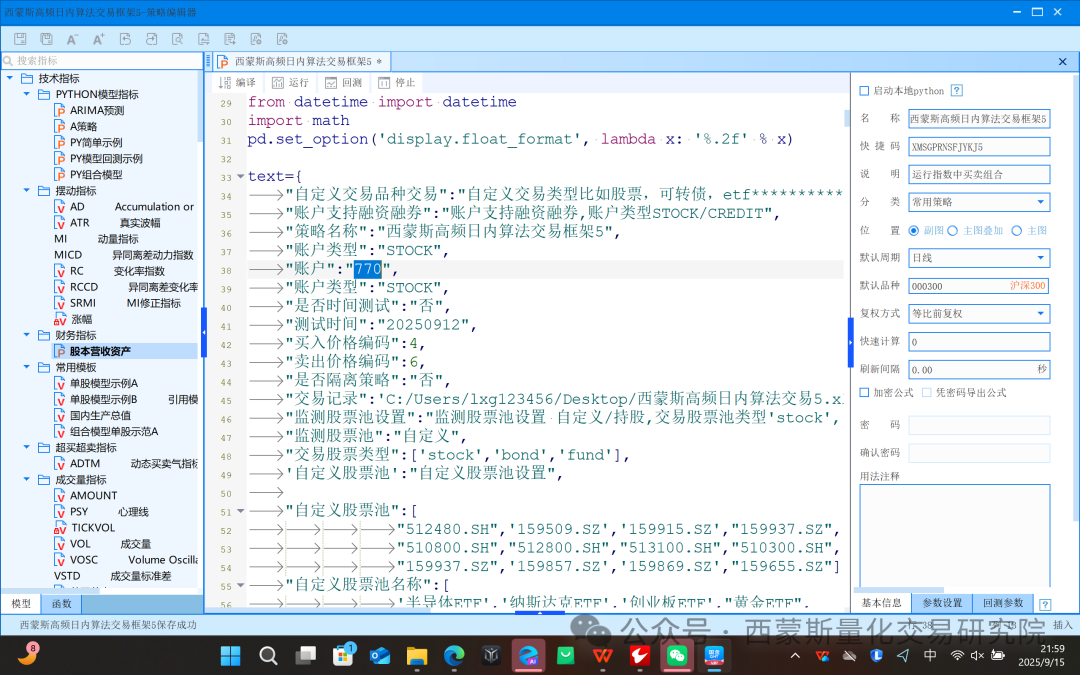Select 副图 position radio button

pos(914,230)
